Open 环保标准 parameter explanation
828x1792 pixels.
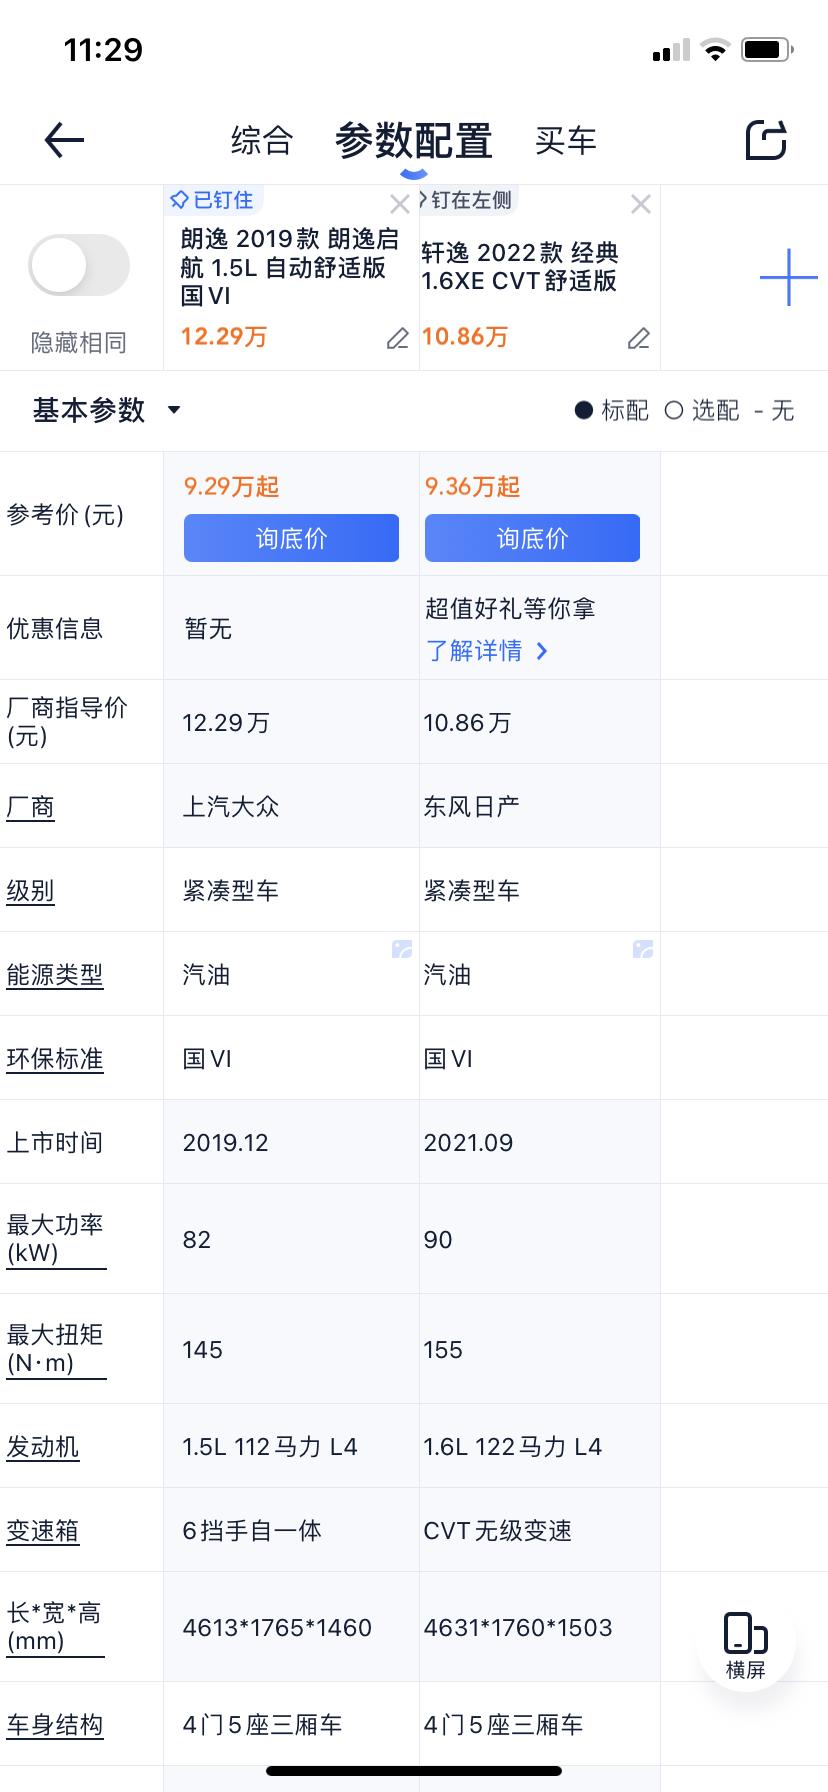[55, 1059]
